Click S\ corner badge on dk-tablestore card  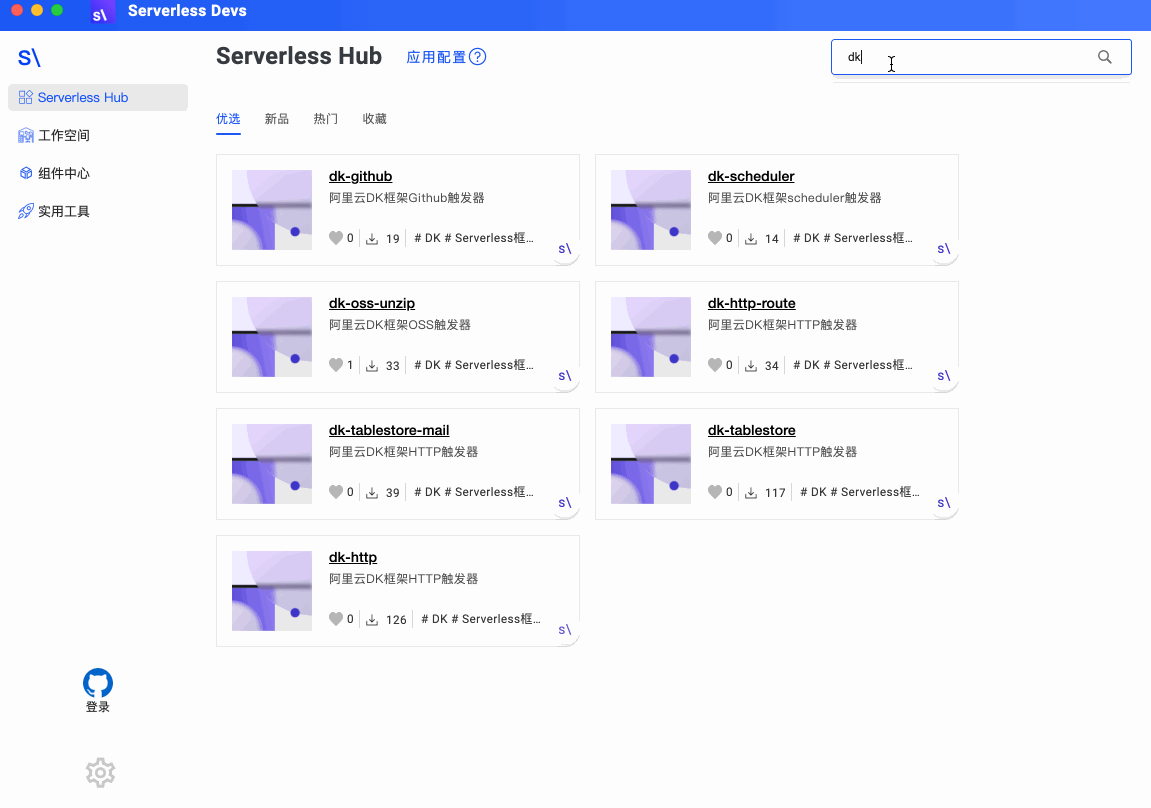coord(944,503)
